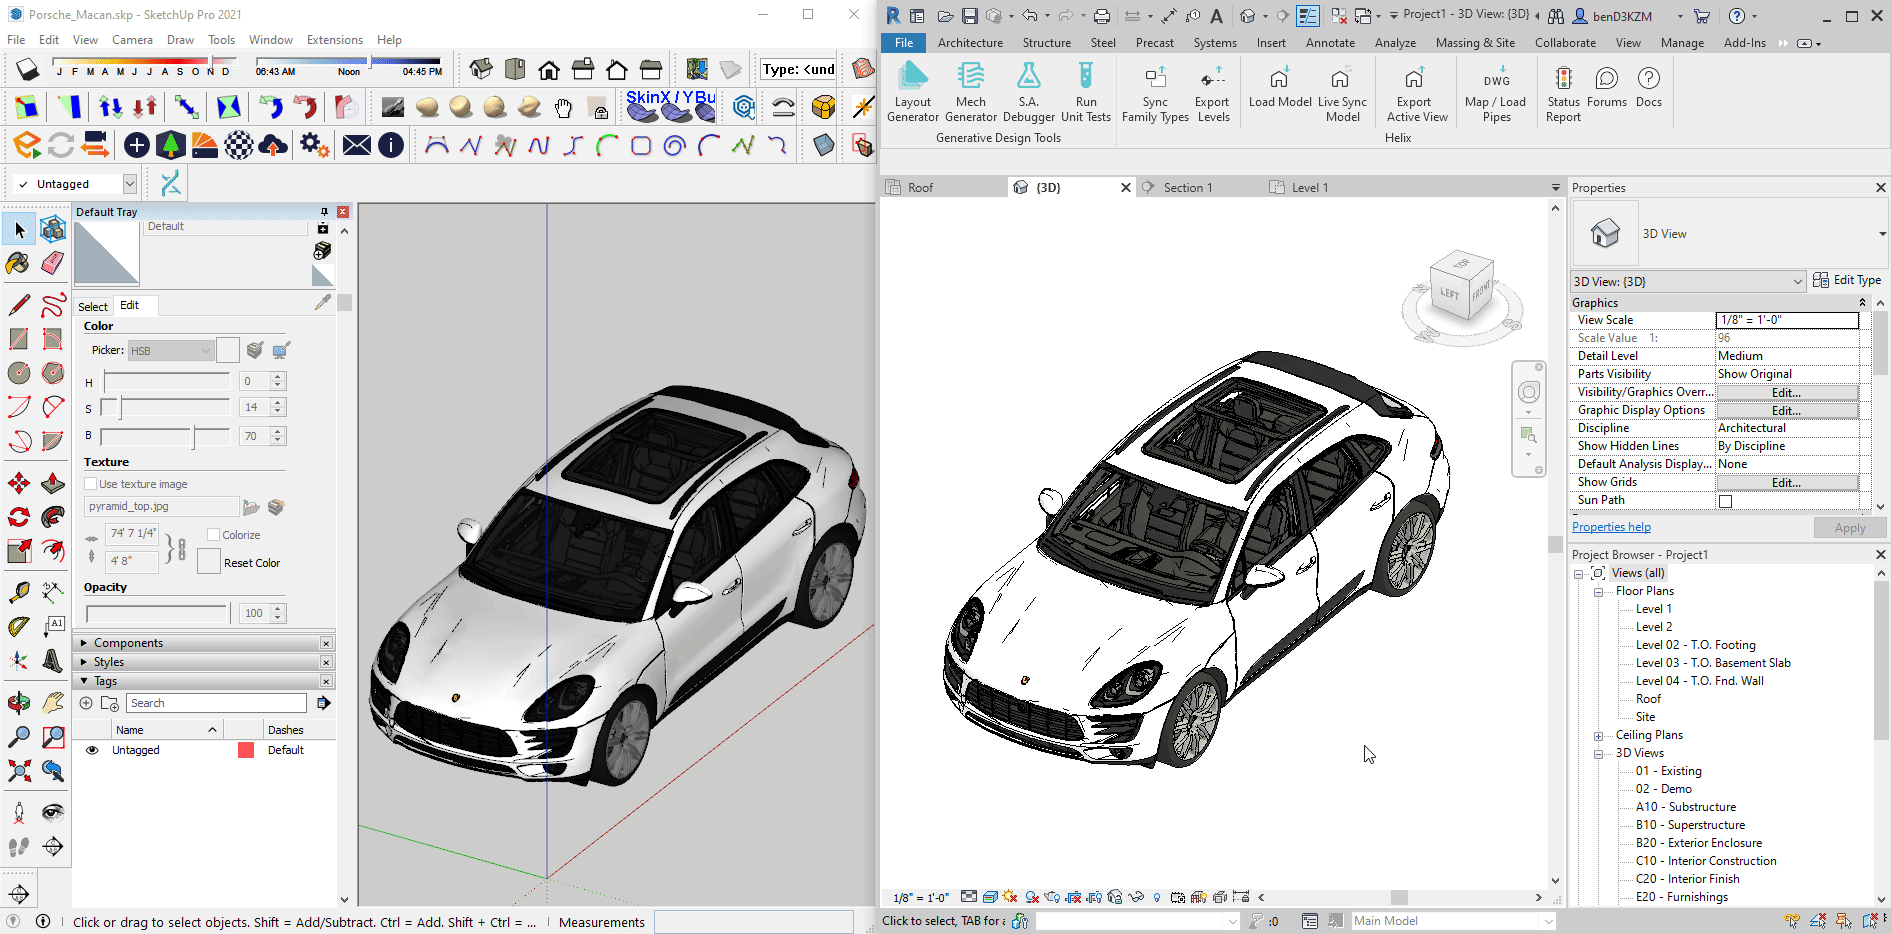Open the SketchUp Extensions menu

[x=335, y=40]
